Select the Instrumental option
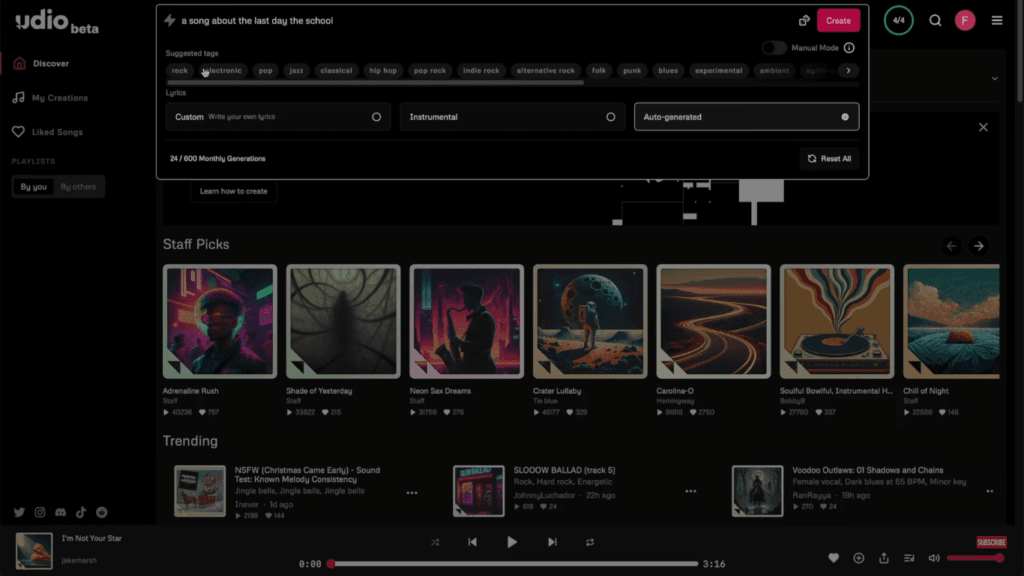 point(511,116)
